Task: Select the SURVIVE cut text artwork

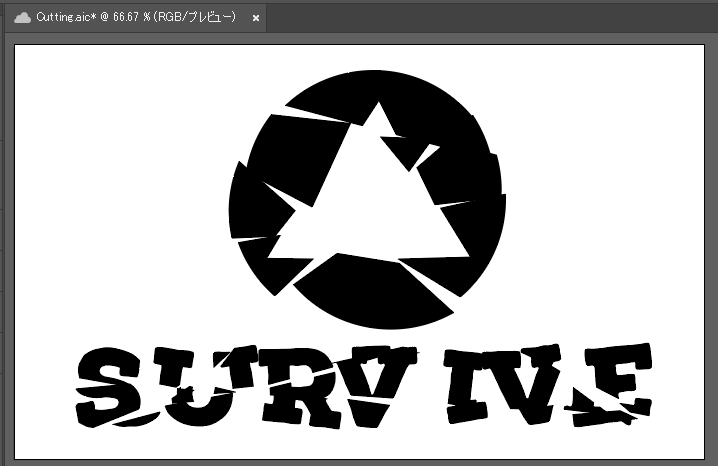Action: (364, 386)
